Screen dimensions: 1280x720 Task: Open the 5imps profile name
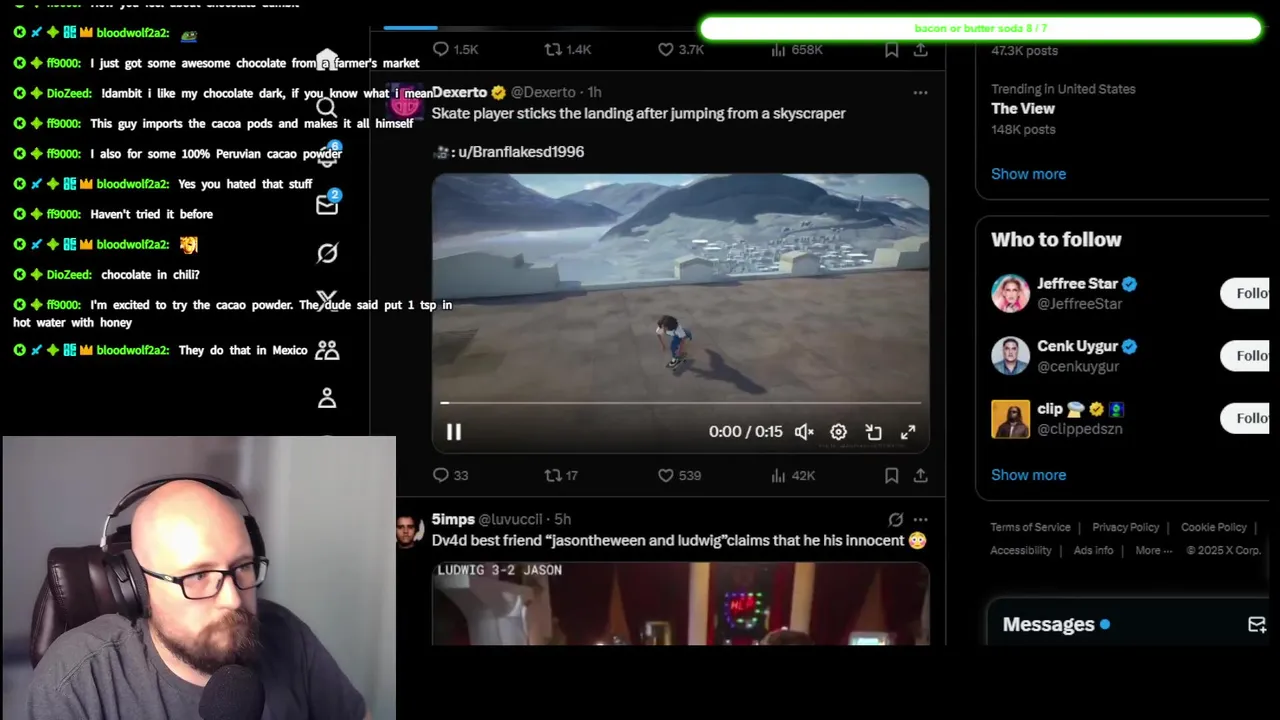[453, 519]
